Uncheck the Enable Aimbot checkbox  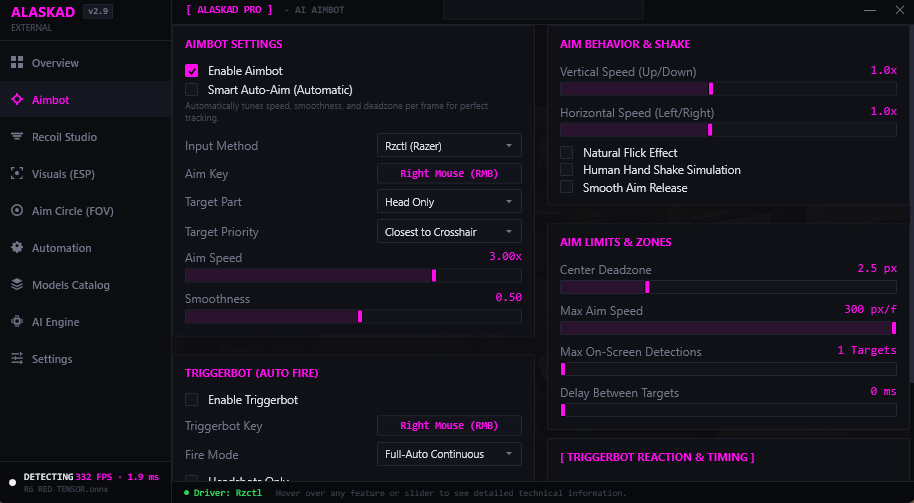coord(191,71)
